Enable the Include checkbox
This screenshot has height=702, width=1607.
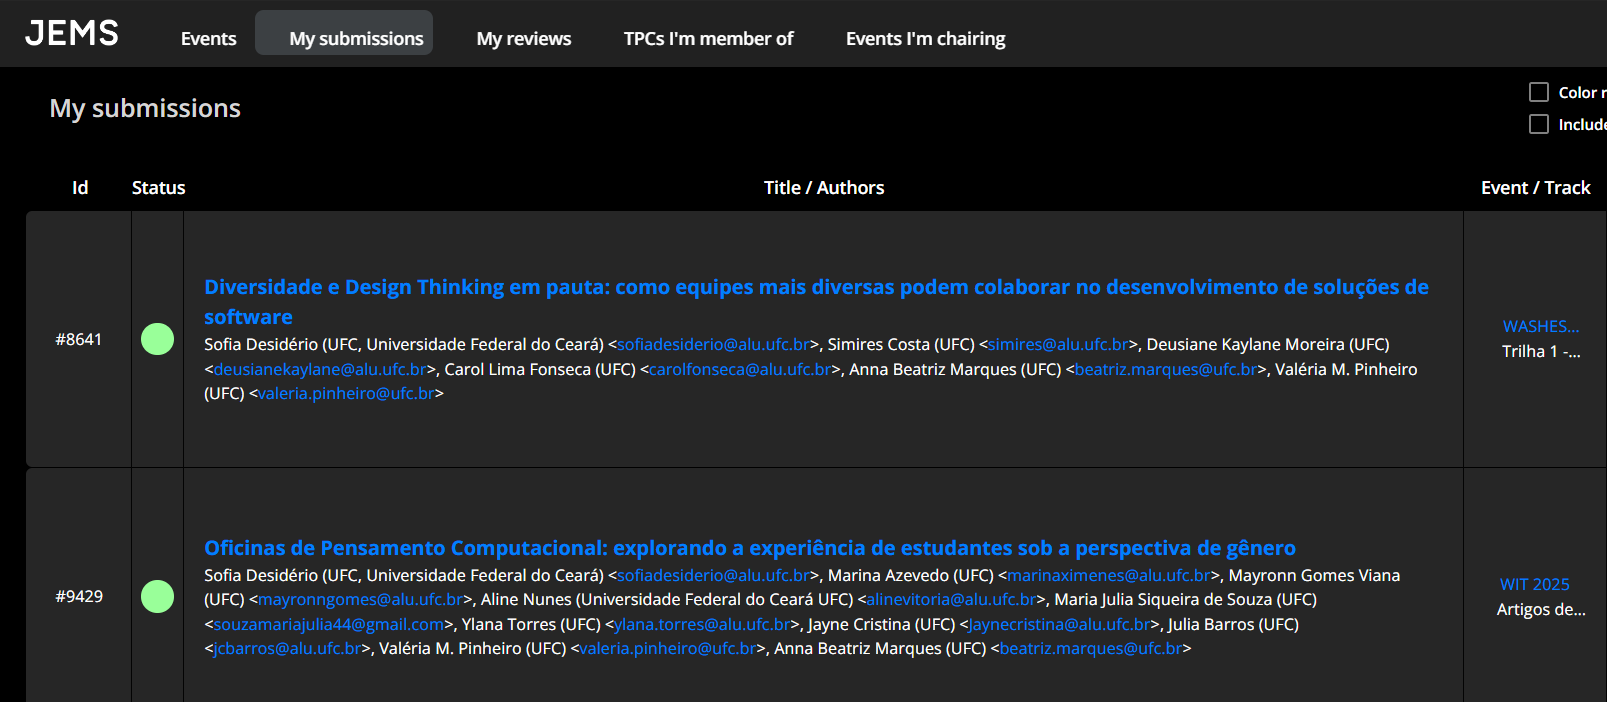point(1539,124)
